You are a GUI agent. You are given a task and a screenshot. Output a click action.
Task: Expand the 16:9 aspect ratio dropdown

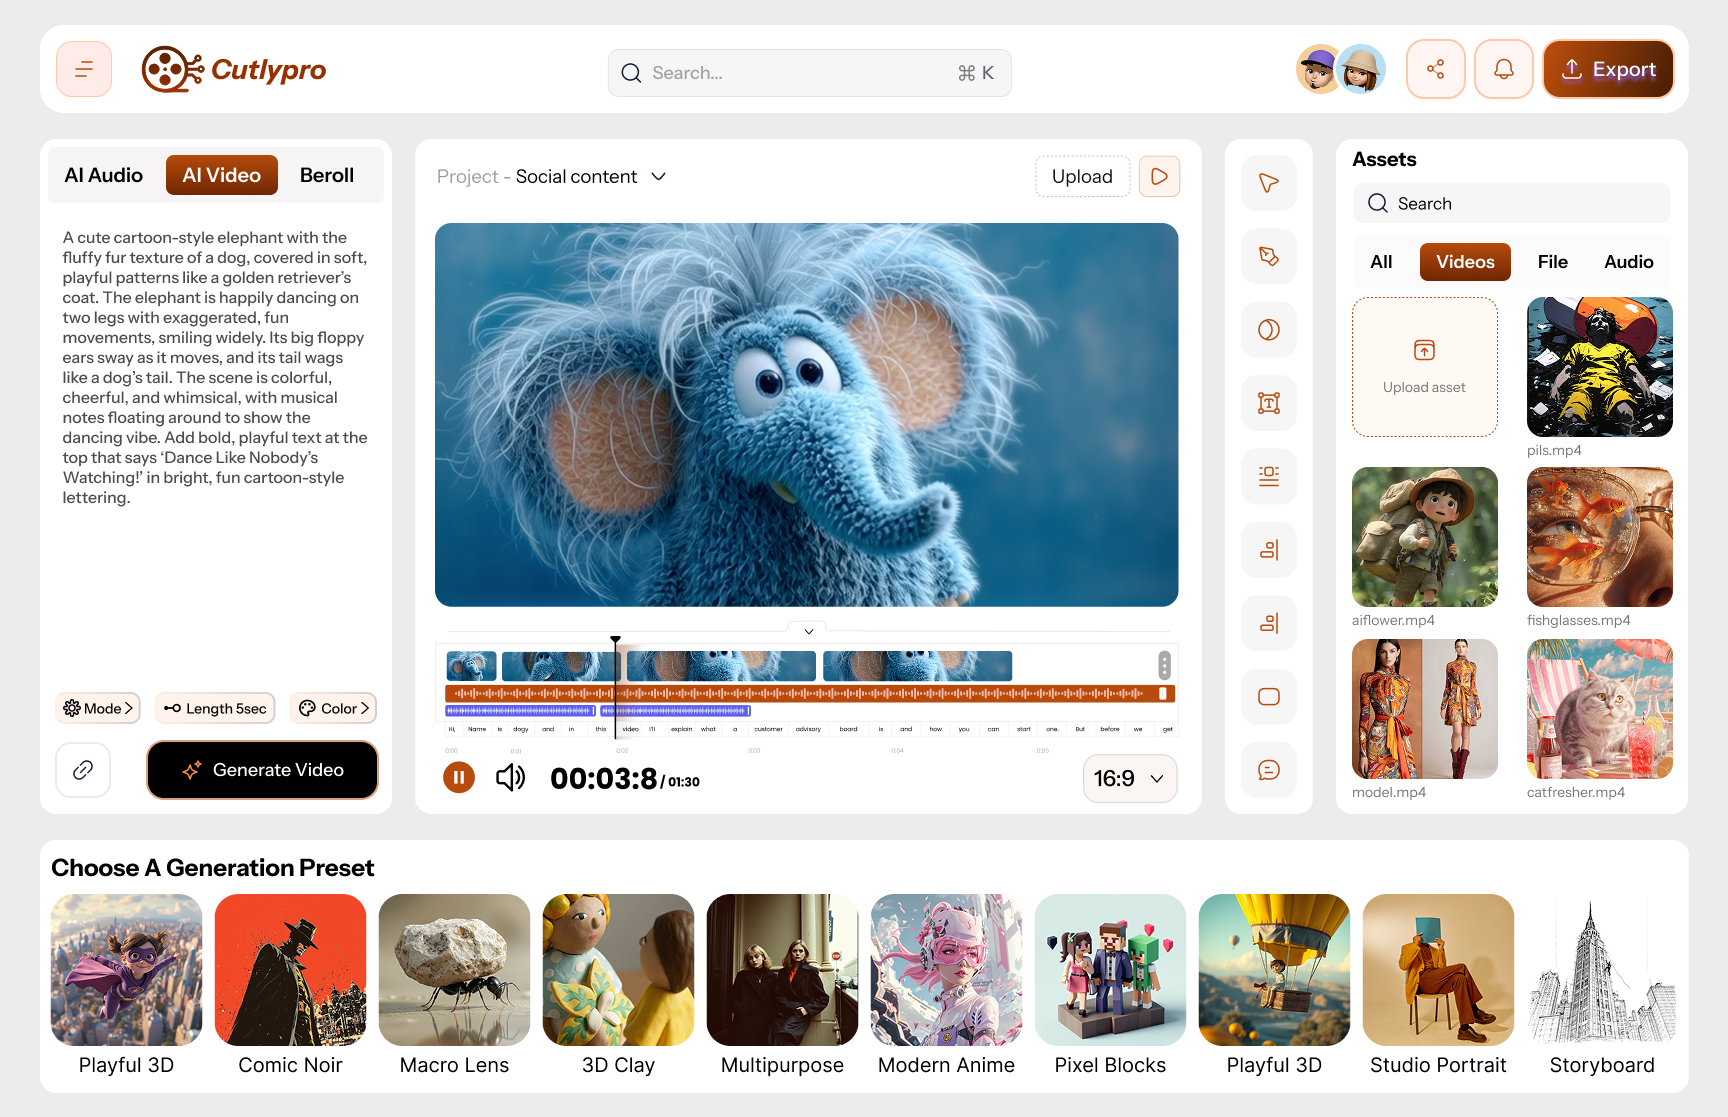(1130, 778)
